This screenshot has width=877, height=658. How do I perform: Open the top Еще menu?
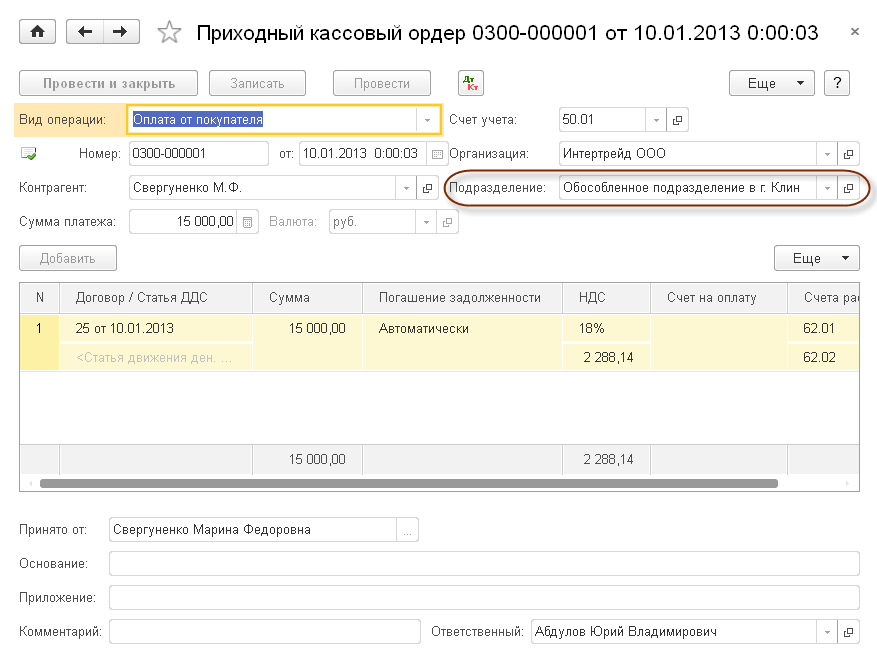point(772,83)
